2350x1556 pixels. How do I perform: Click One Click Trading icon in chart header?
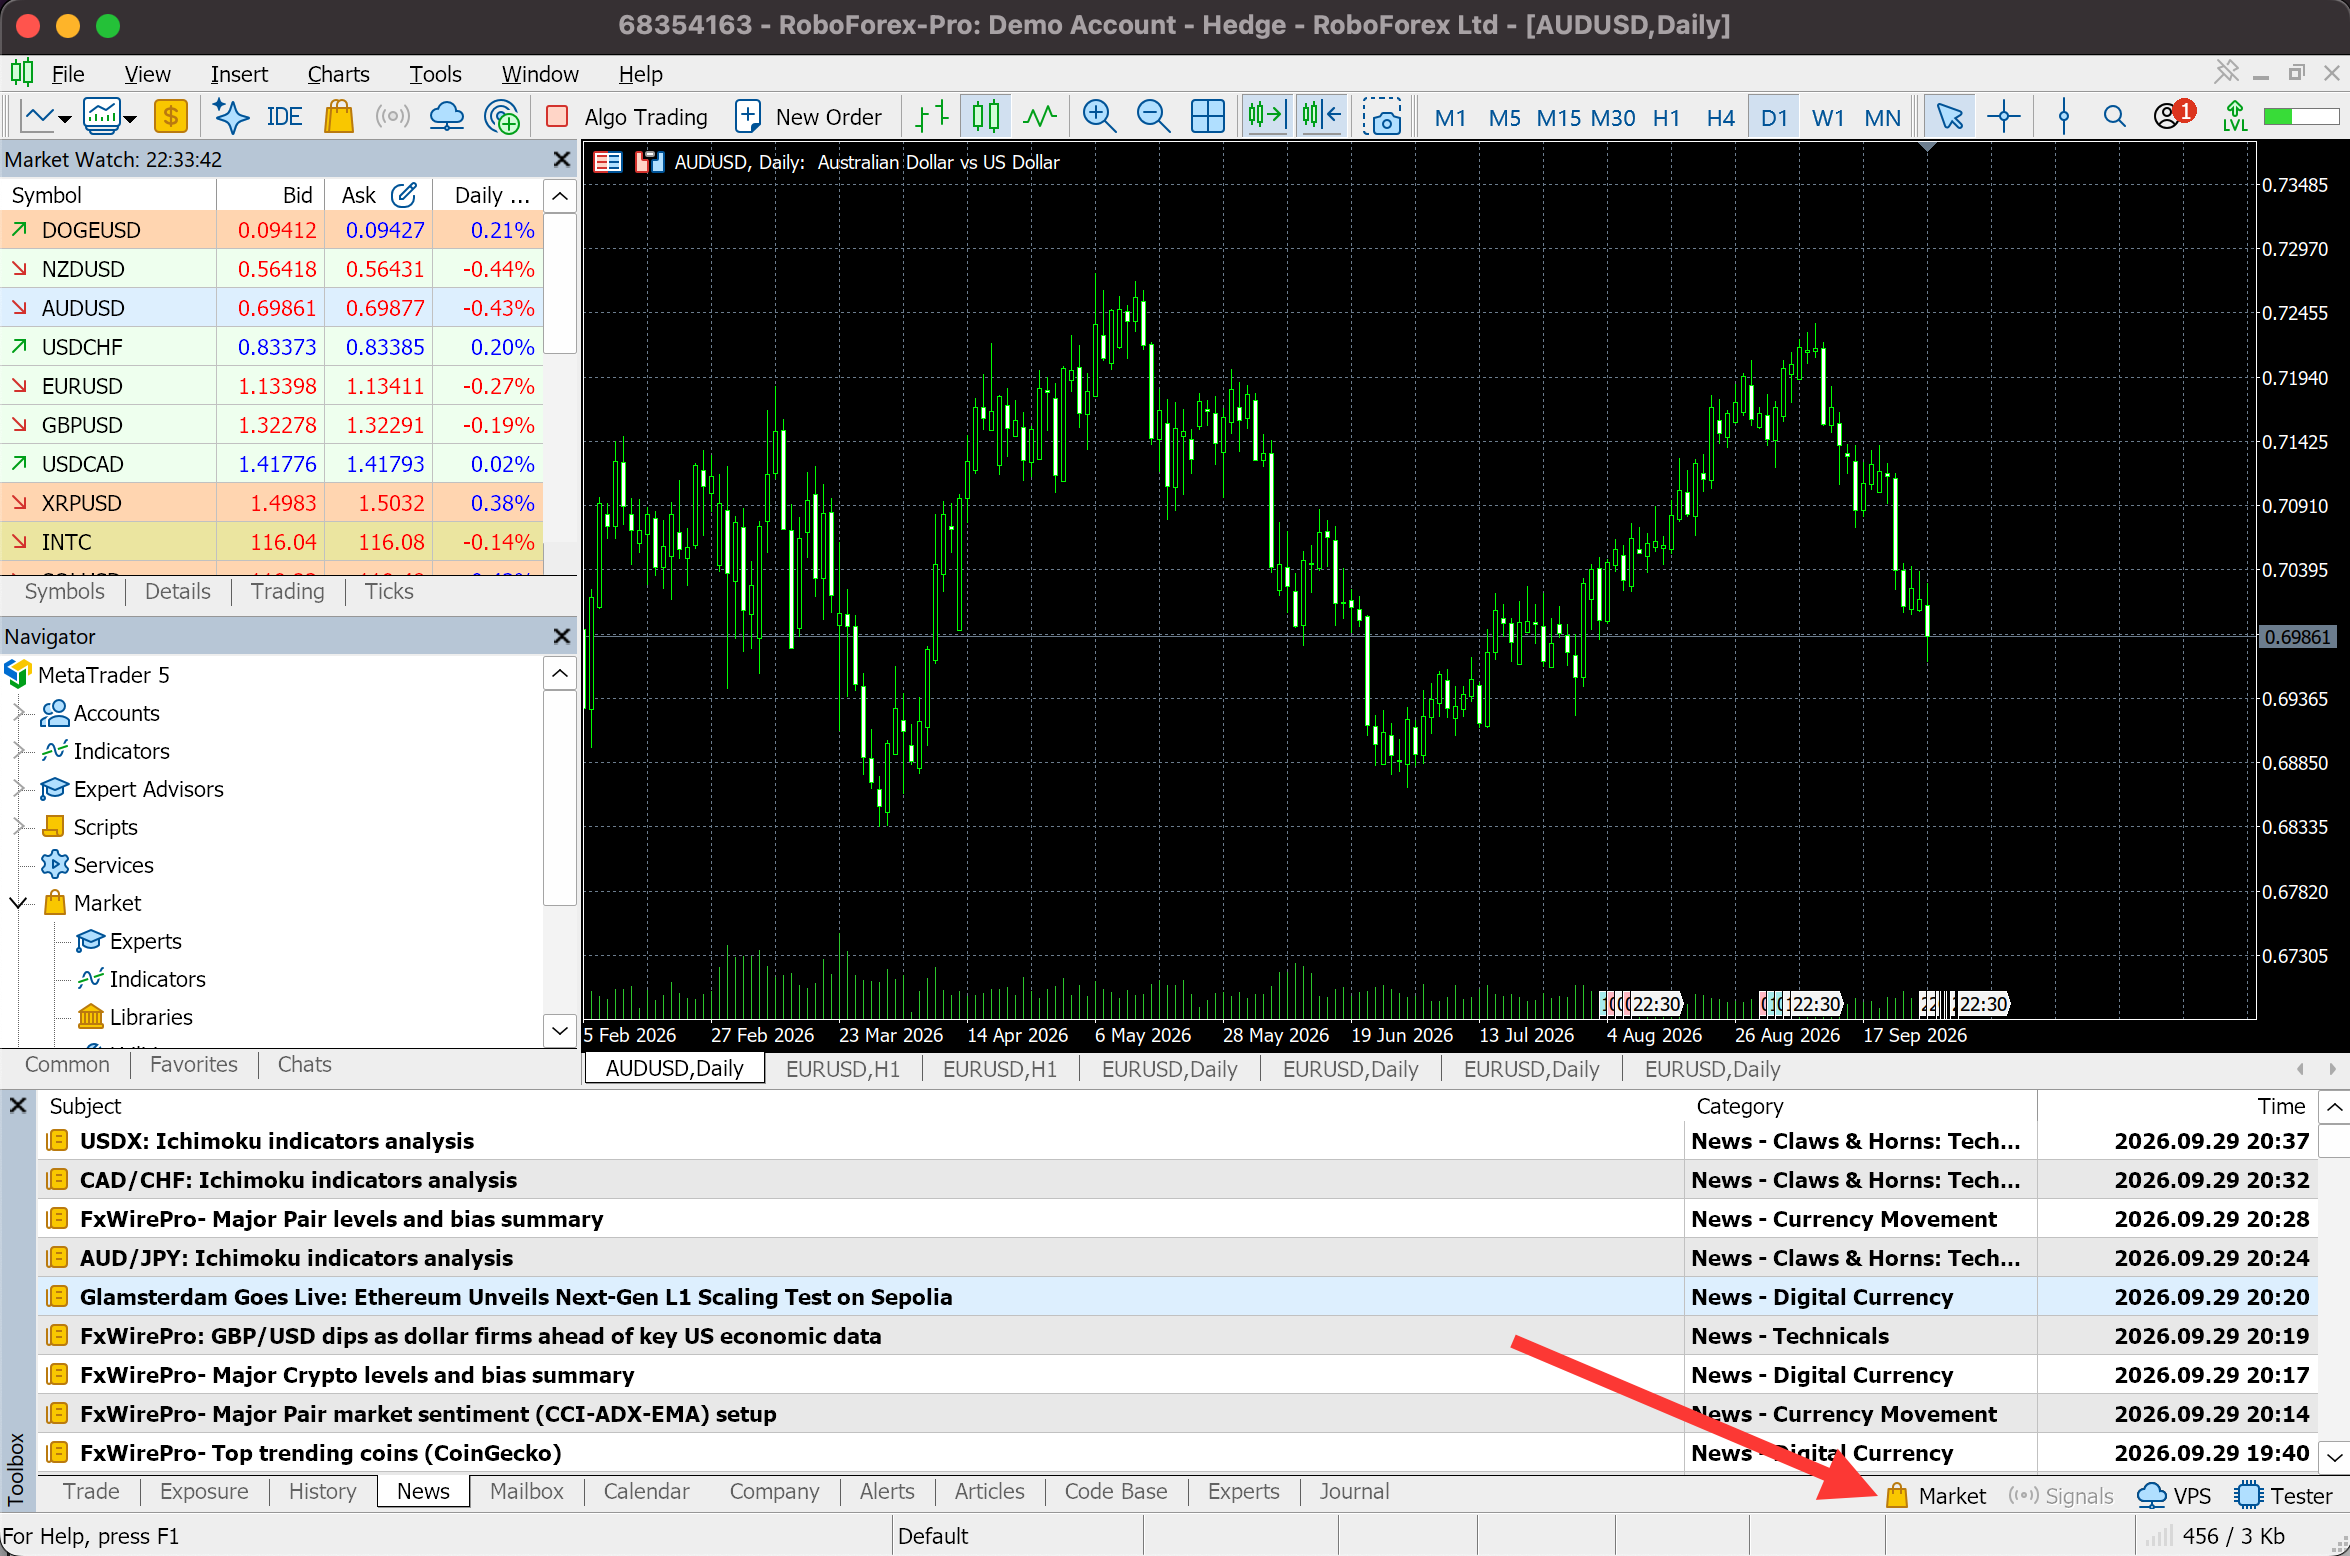tap(650, 162)
